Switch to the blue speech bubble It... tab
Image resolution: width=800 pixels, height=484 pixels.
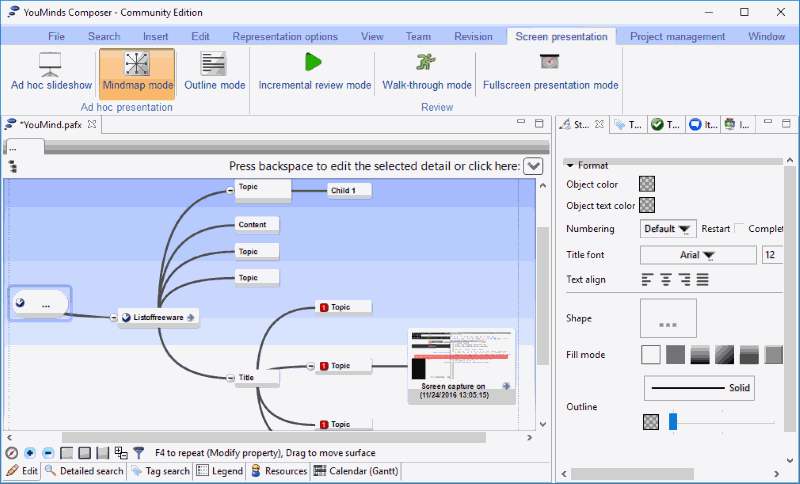coord(703,124)
